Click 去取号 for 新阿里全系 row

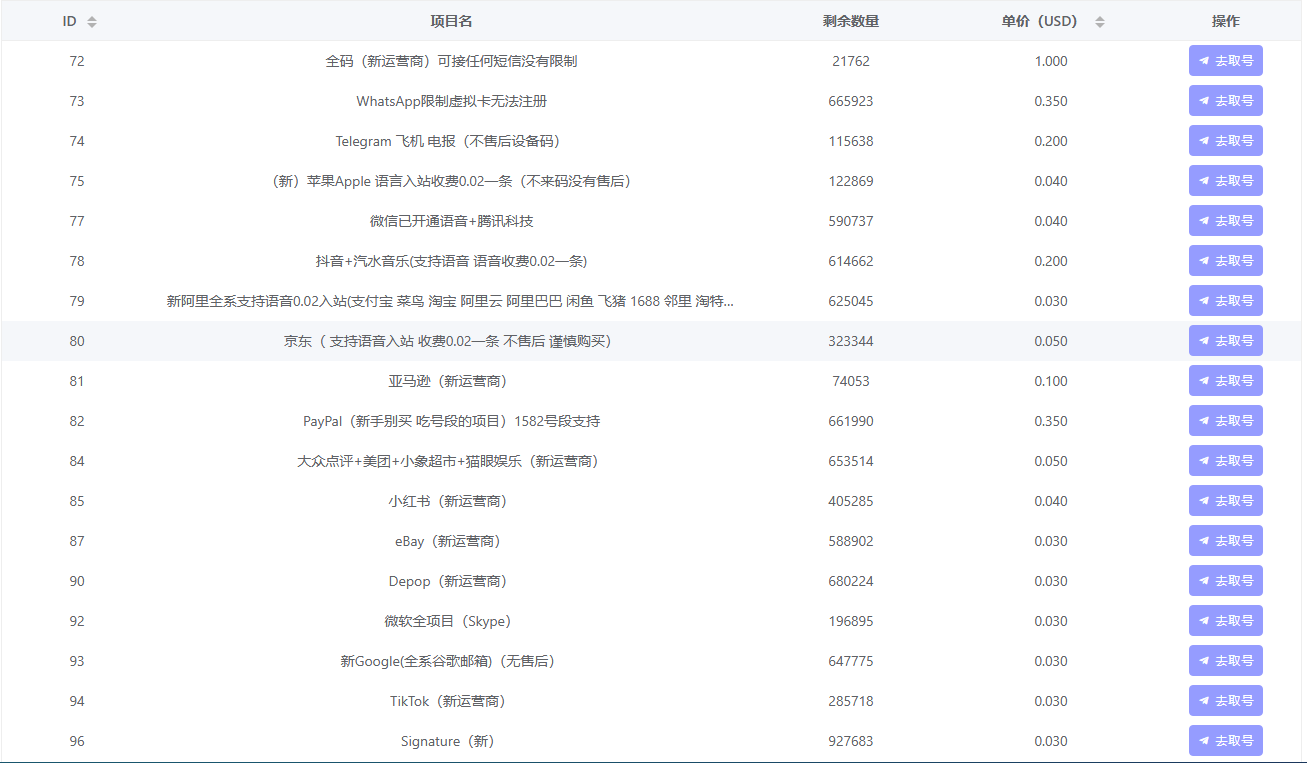1225,301
